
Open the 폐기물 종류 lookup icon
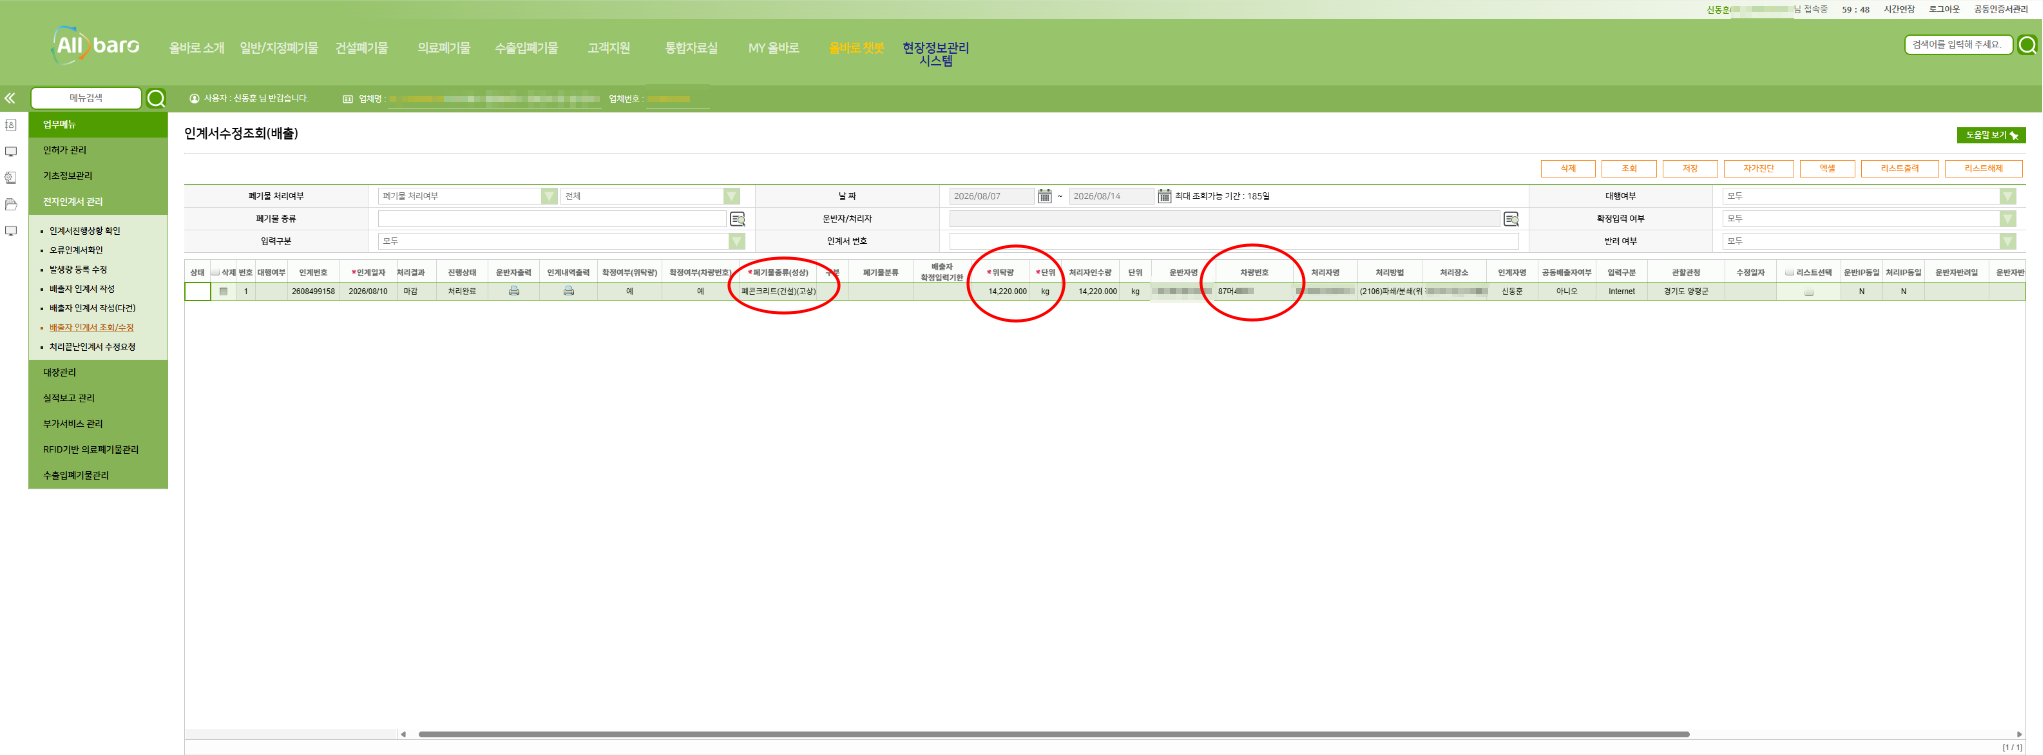point(738,219)
